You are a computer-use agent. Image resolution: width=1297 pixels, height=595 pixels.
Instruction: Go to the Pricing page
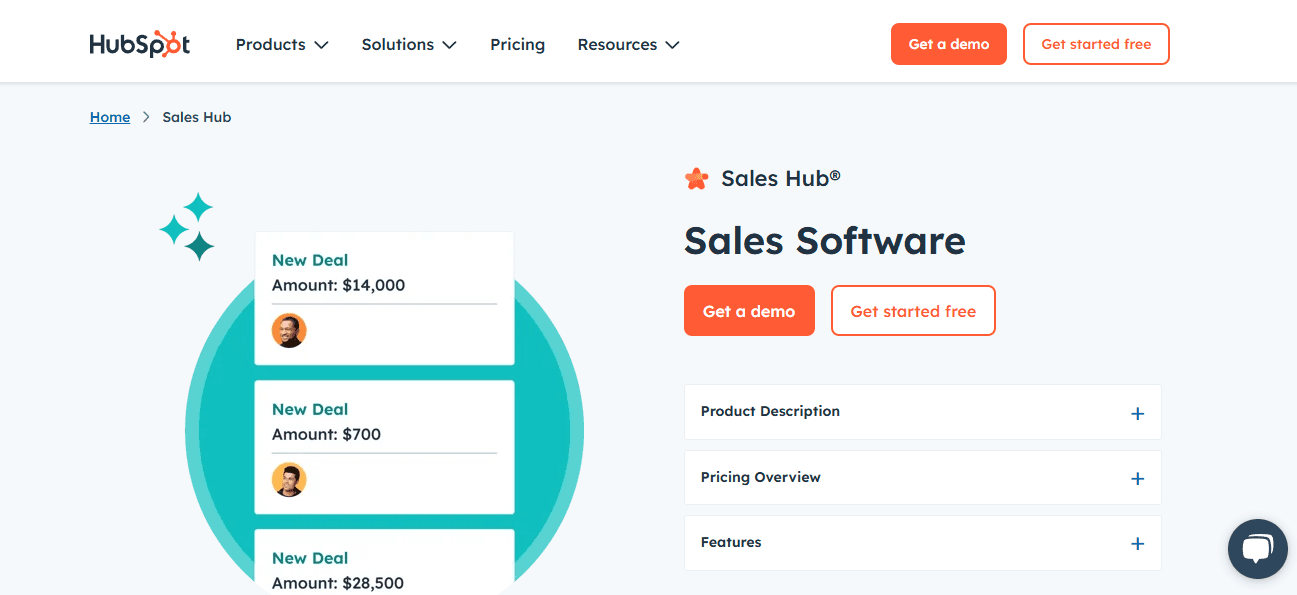click(x=517, y=45)
